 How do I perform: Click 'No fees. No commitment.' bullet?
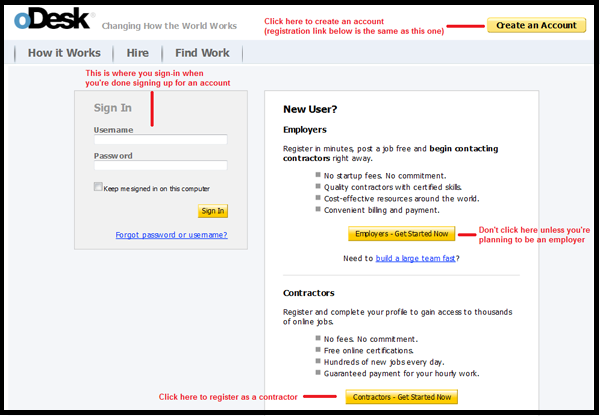(370, 339)
